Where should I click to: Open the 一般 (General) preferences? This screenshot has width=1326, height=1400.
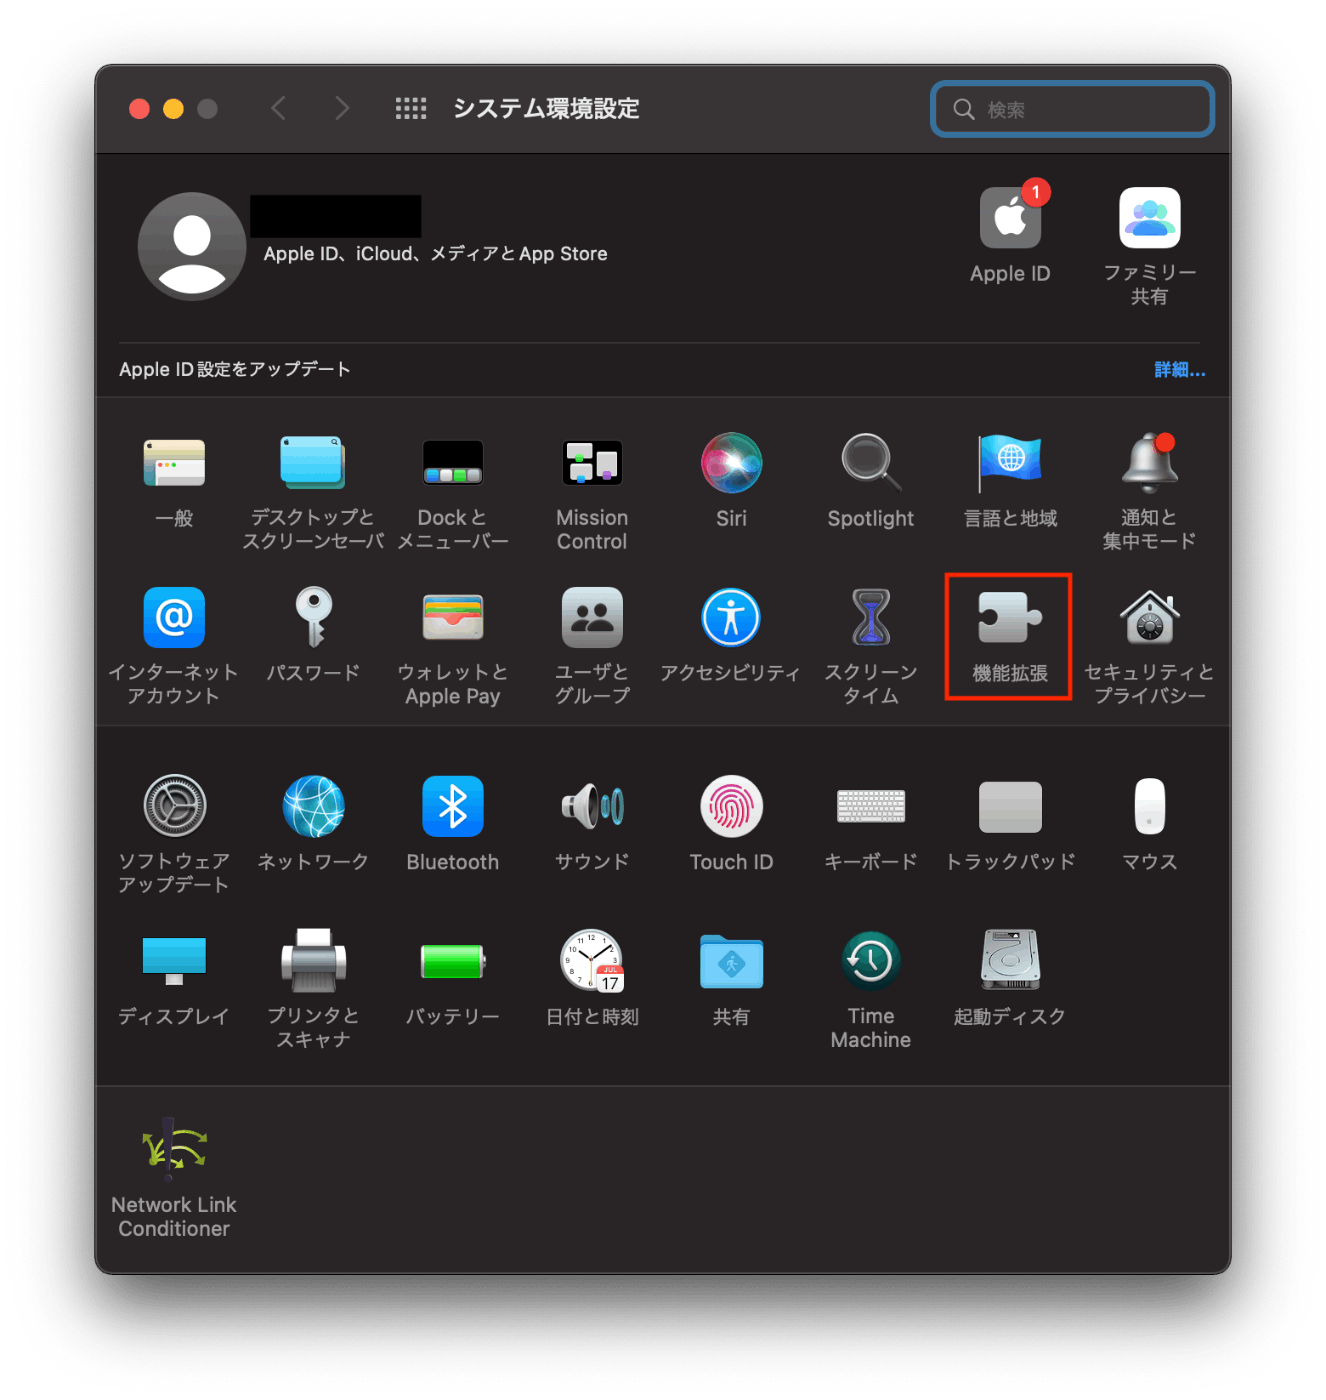(174, 463)
